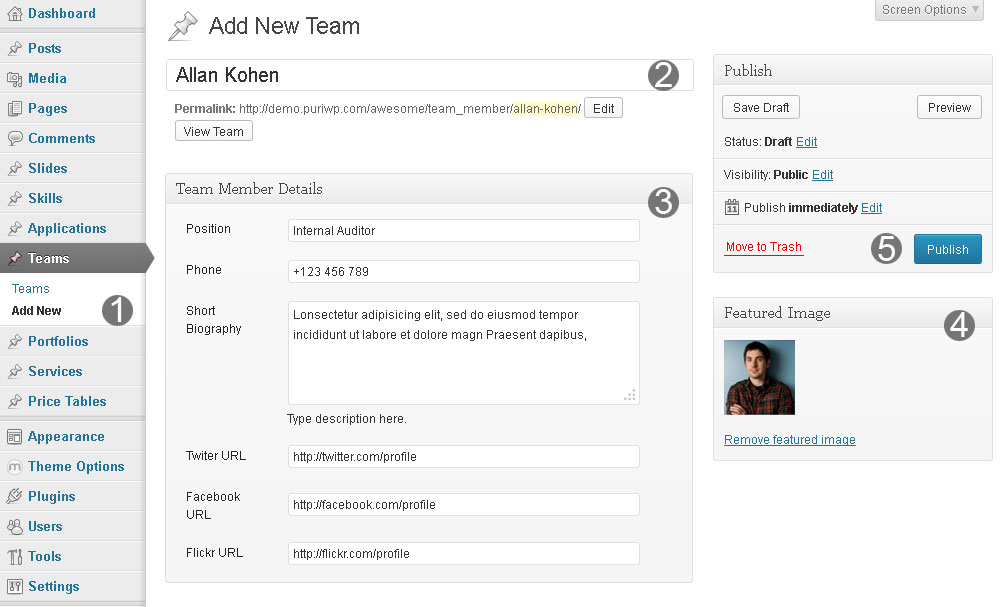Click the Appearance brush icon

click(12, 436)
